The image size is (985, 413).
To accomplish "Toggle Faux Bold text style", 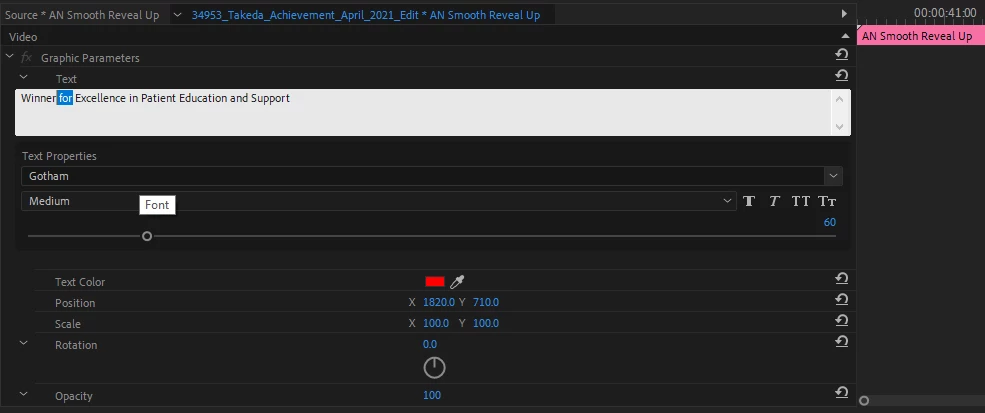I will (749, 201).
